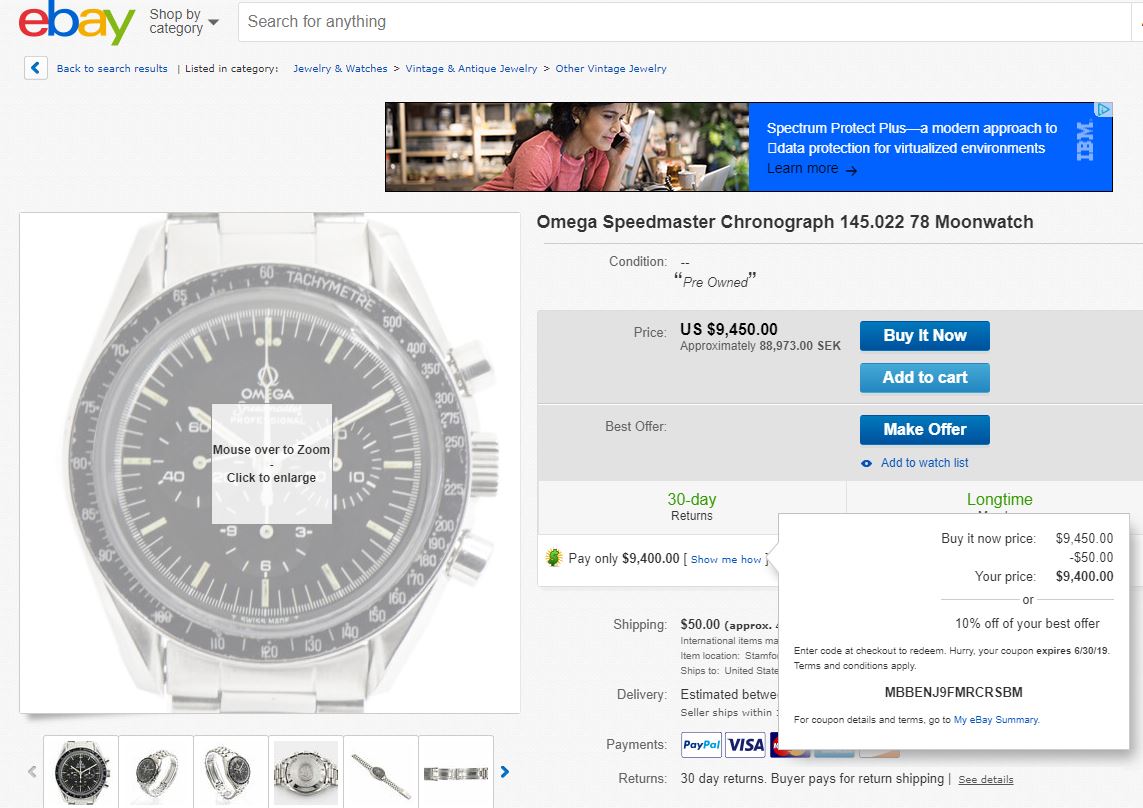Click the Show me how link
This screenshot has height=808, width=1143.
pyautogui.click(x=726, y=560)
